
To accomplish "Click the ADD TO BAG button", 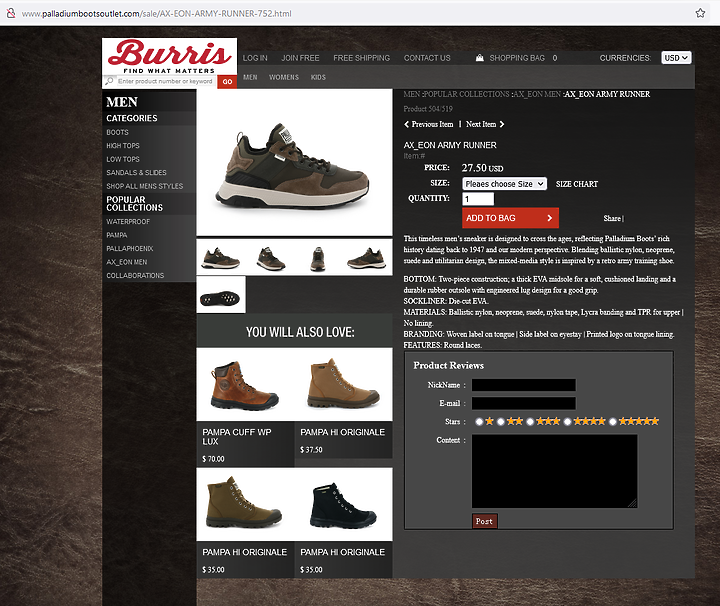I will [x=510, y=218].
